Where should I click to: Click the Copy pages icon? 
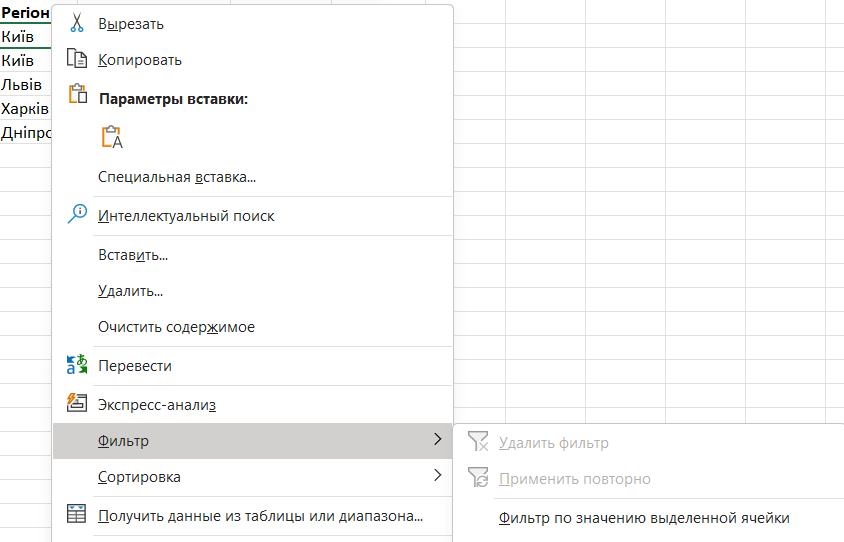click(77, 59)
